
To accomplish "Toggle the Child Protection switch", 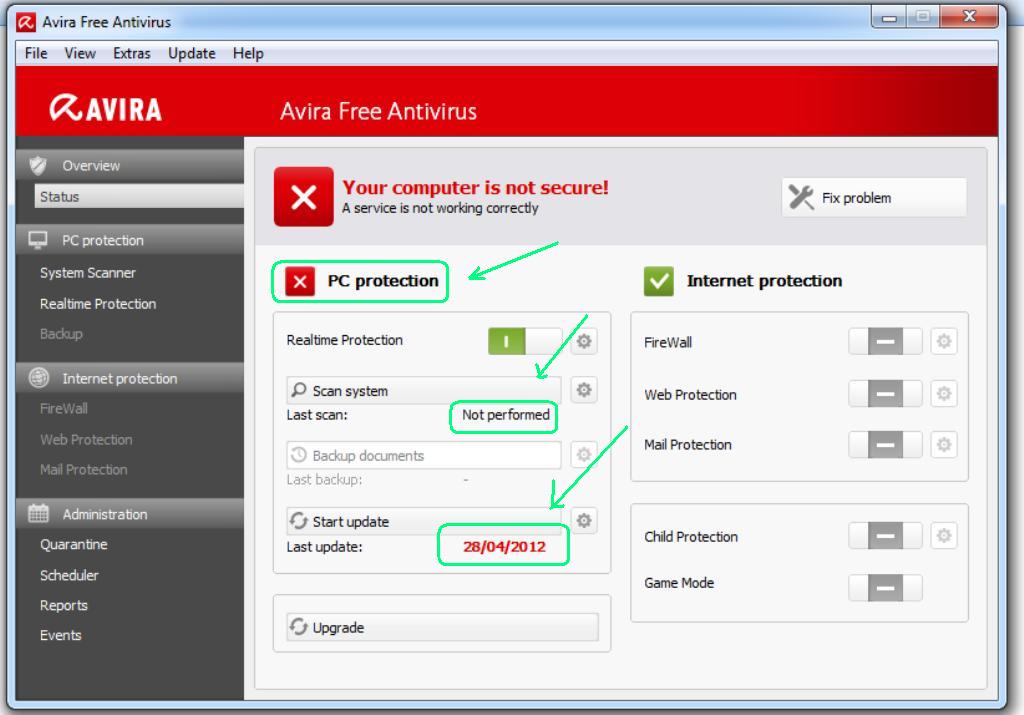I will pyautogui.click(x=885, y=535).
